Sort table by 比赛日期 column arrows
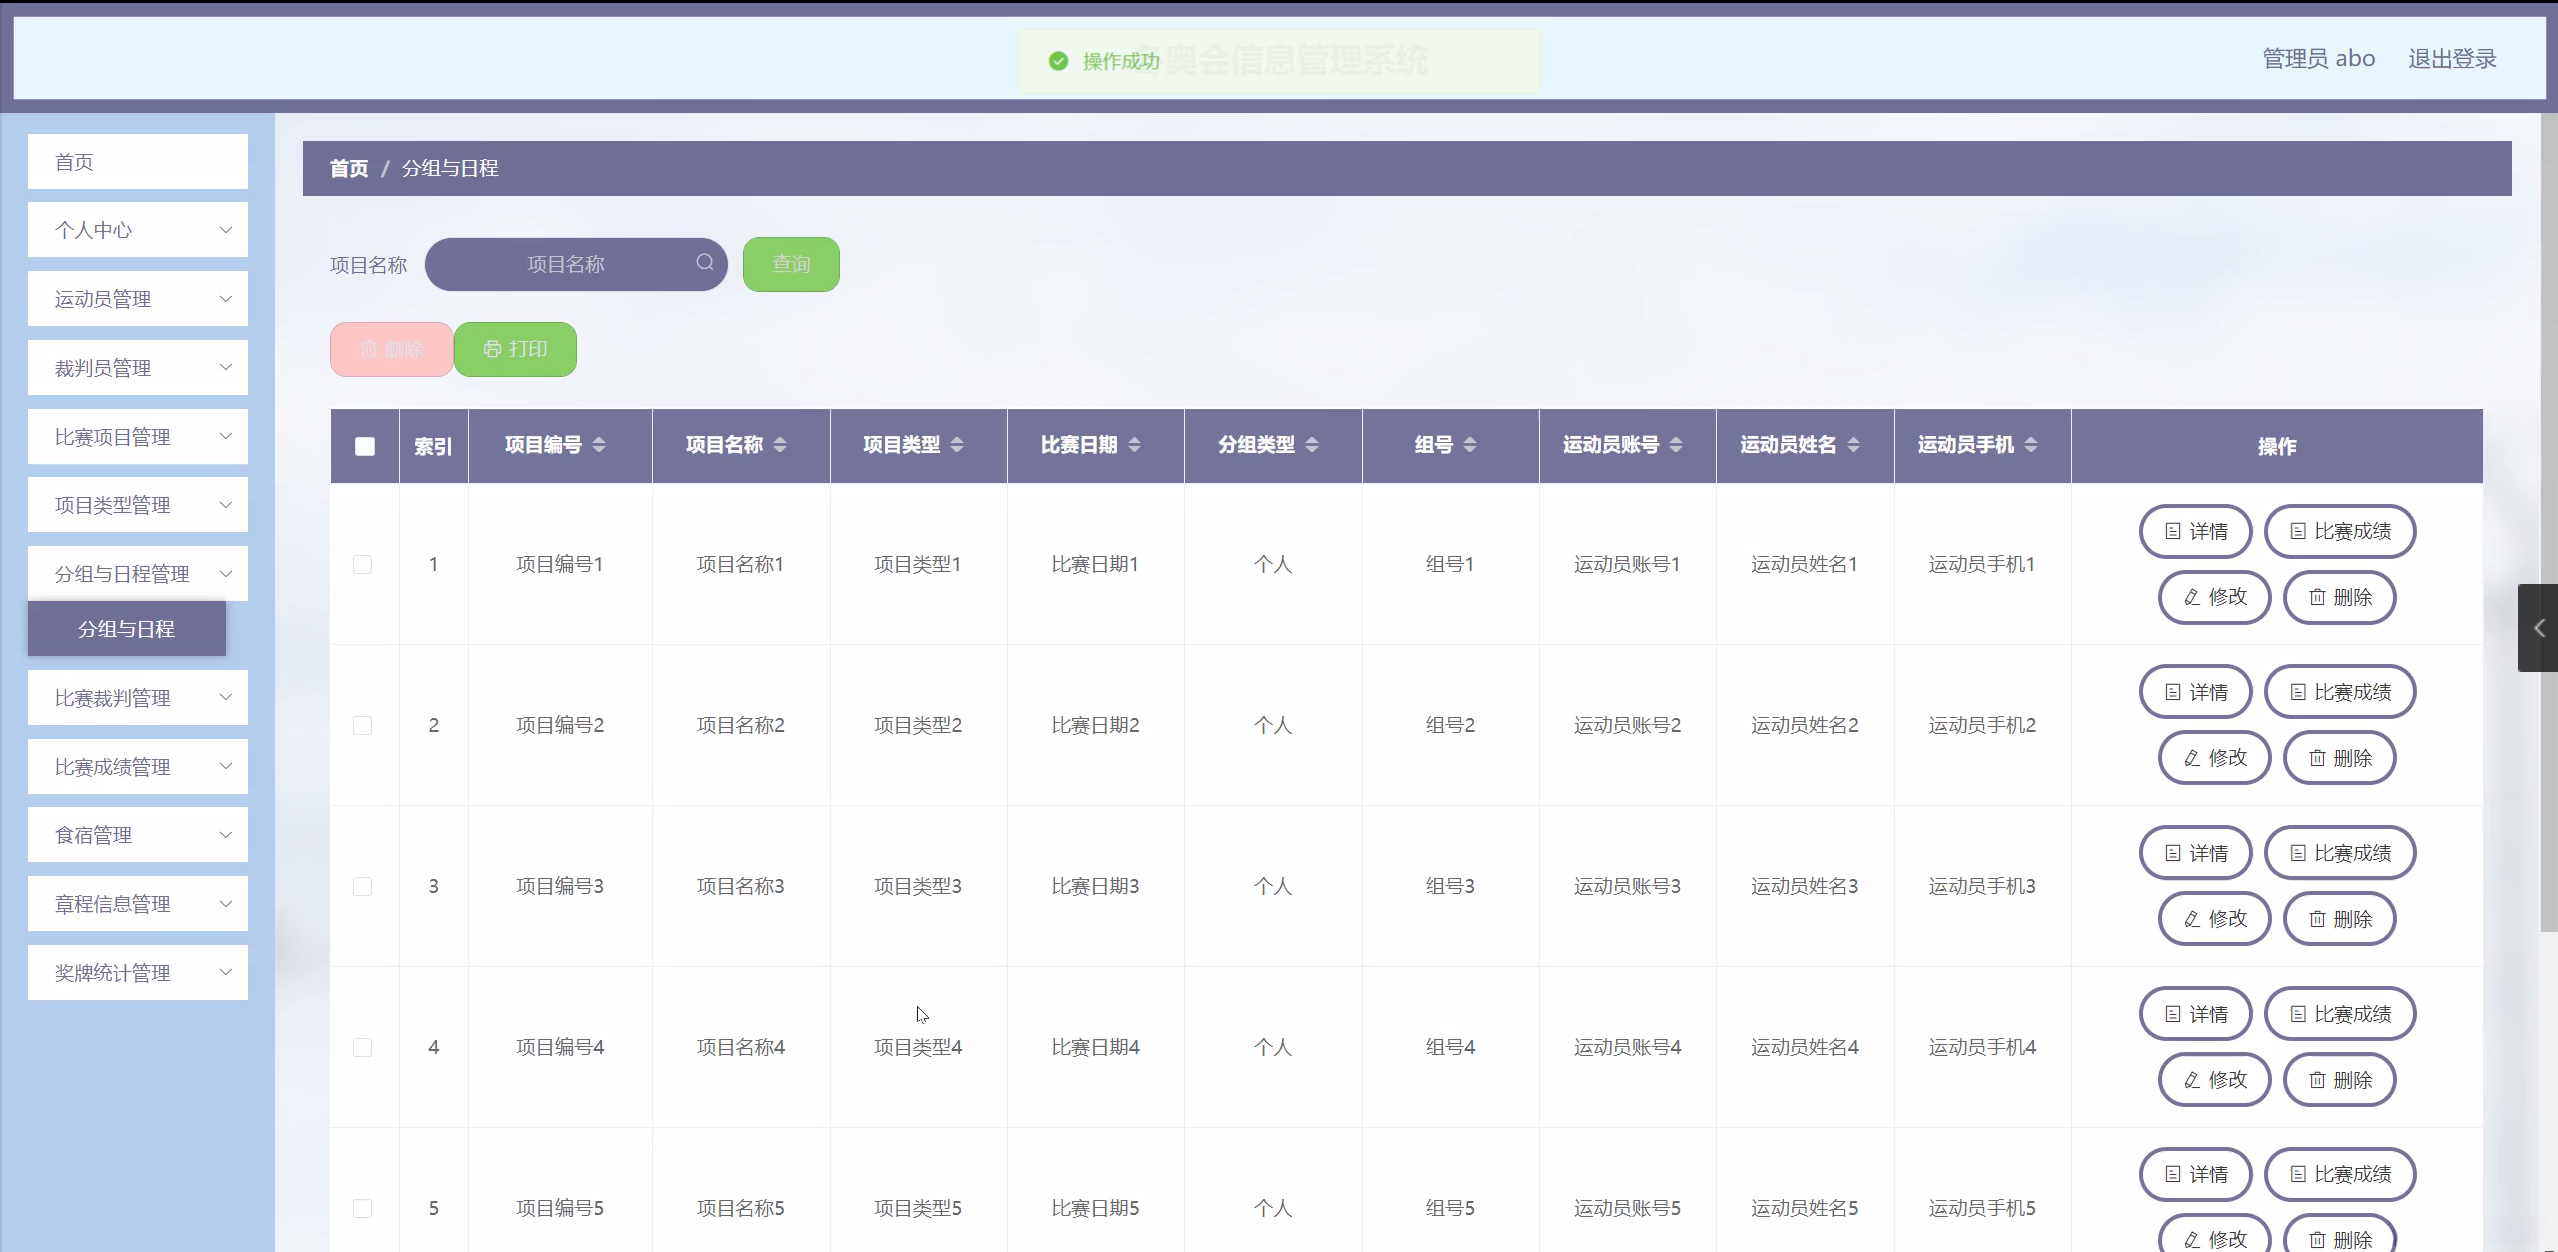This screenshot has height=1252, width=2558. [1134, 445]
